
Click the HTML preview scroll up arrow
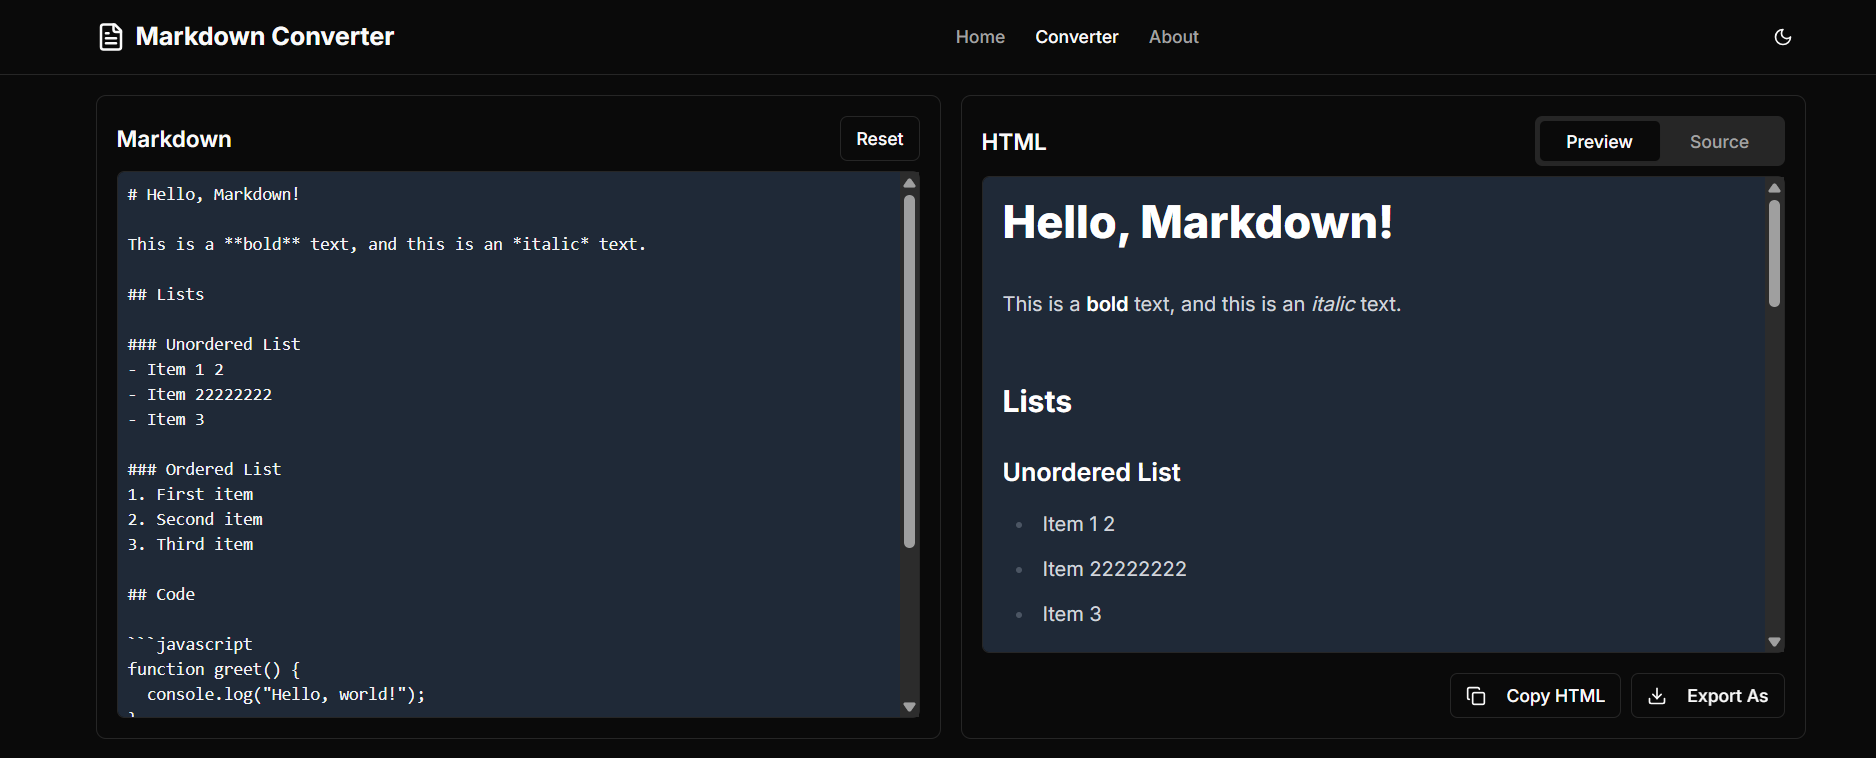(x=1774, y=188)
